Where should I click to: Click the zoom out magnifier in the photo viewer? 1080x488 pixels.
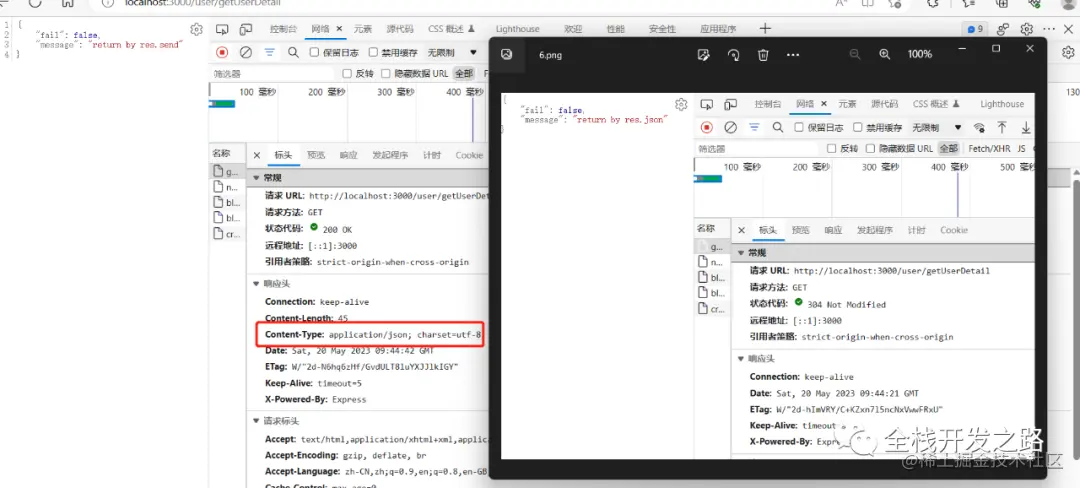[x=855, y=54]
